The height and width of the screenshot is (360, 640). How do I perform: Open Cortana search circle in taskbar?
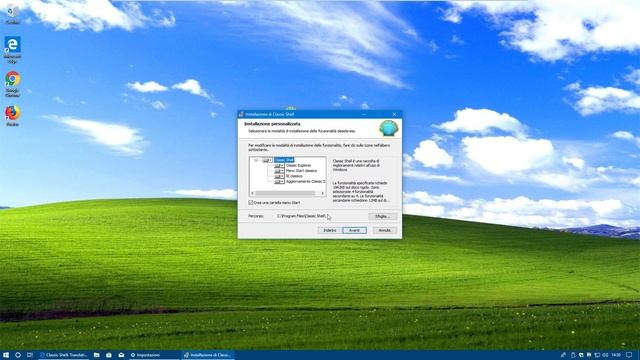18,355
